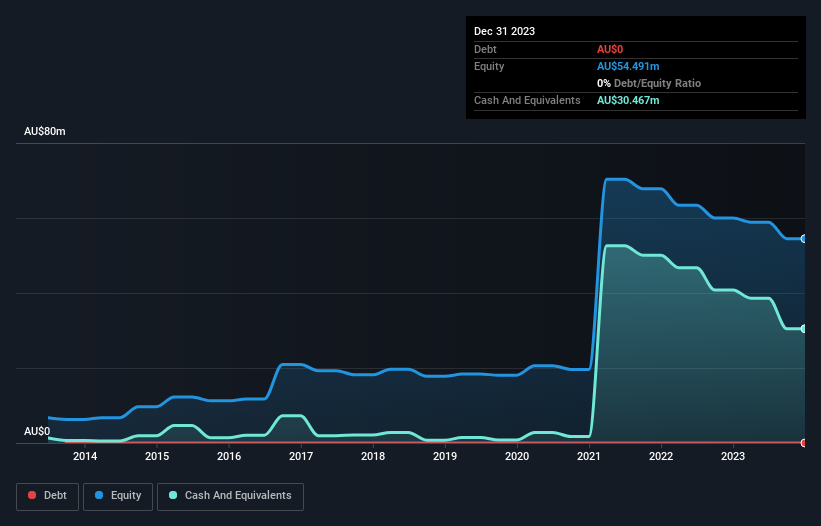The image size is (821, 526).
Task: Click the 0% Debt/Equity Ratio text
Action: [649, 83]
